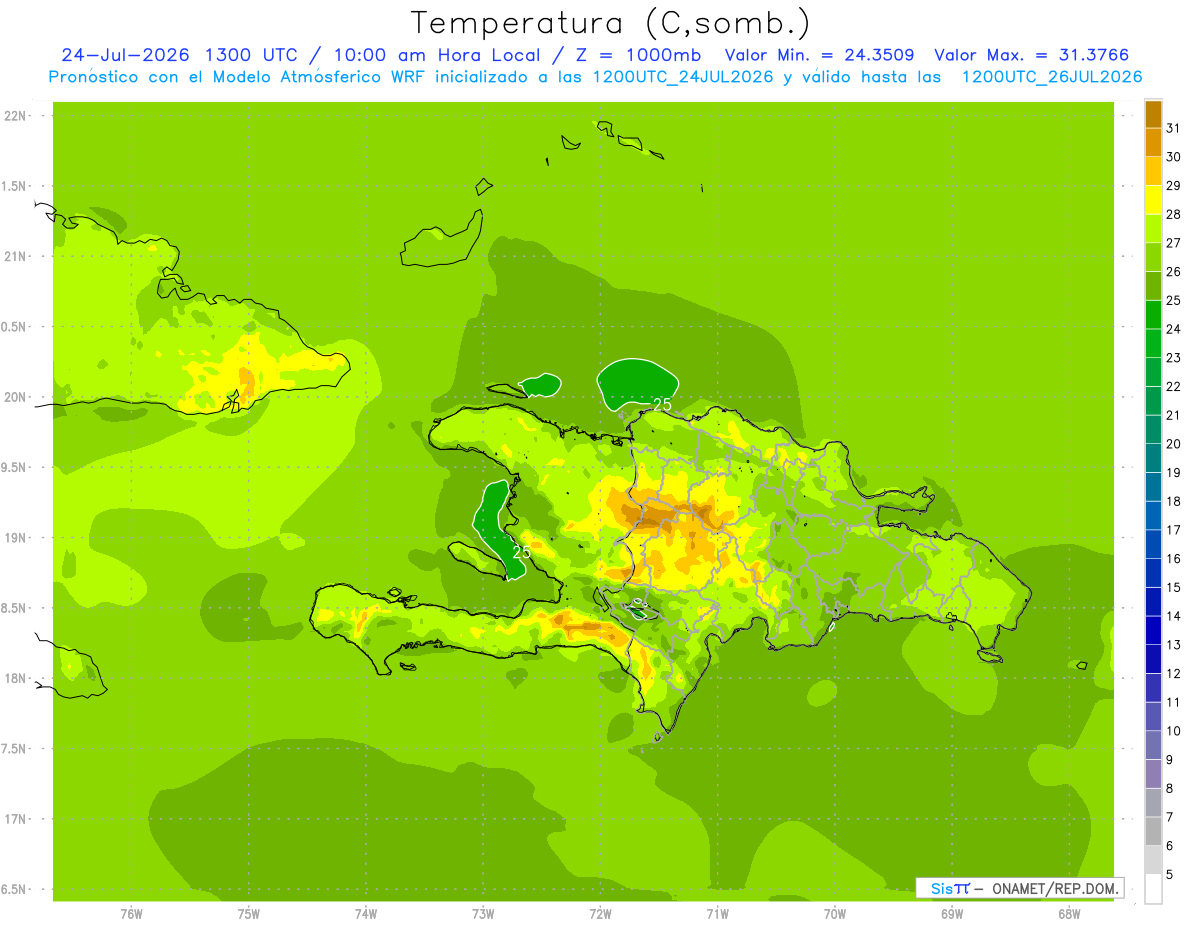The image size is (1200, 927).
Task: Click the "75W" longitude axis label
Action: click(x=248, y=914)
